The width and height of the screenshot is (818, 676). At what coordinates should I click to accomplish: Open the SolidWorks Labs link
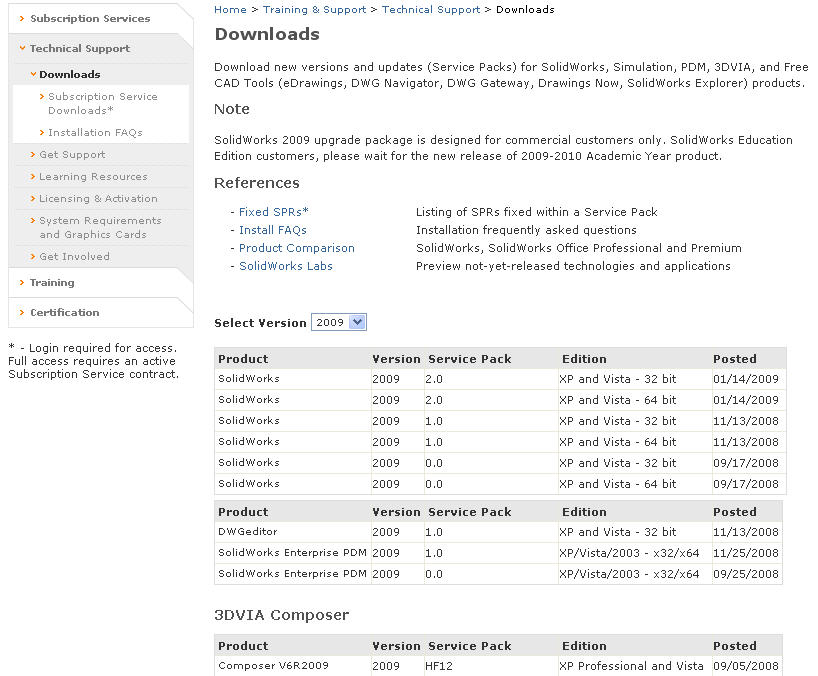(285, 266)
